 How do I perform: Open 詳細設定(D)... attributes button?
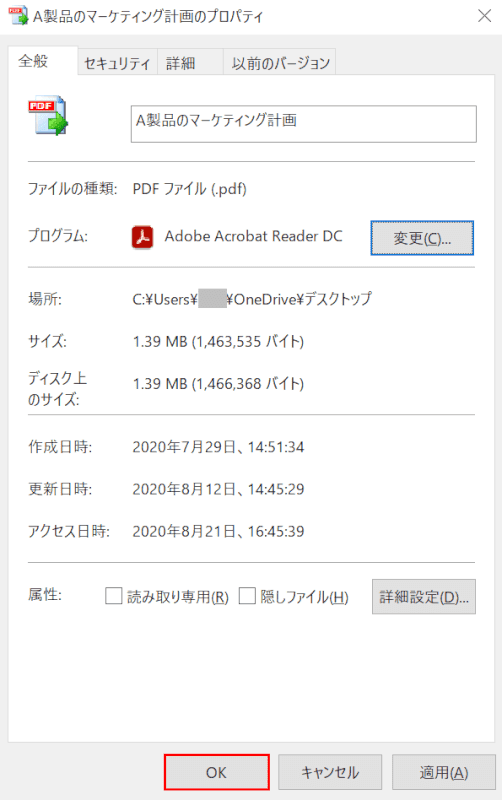[x=423, y=596]
